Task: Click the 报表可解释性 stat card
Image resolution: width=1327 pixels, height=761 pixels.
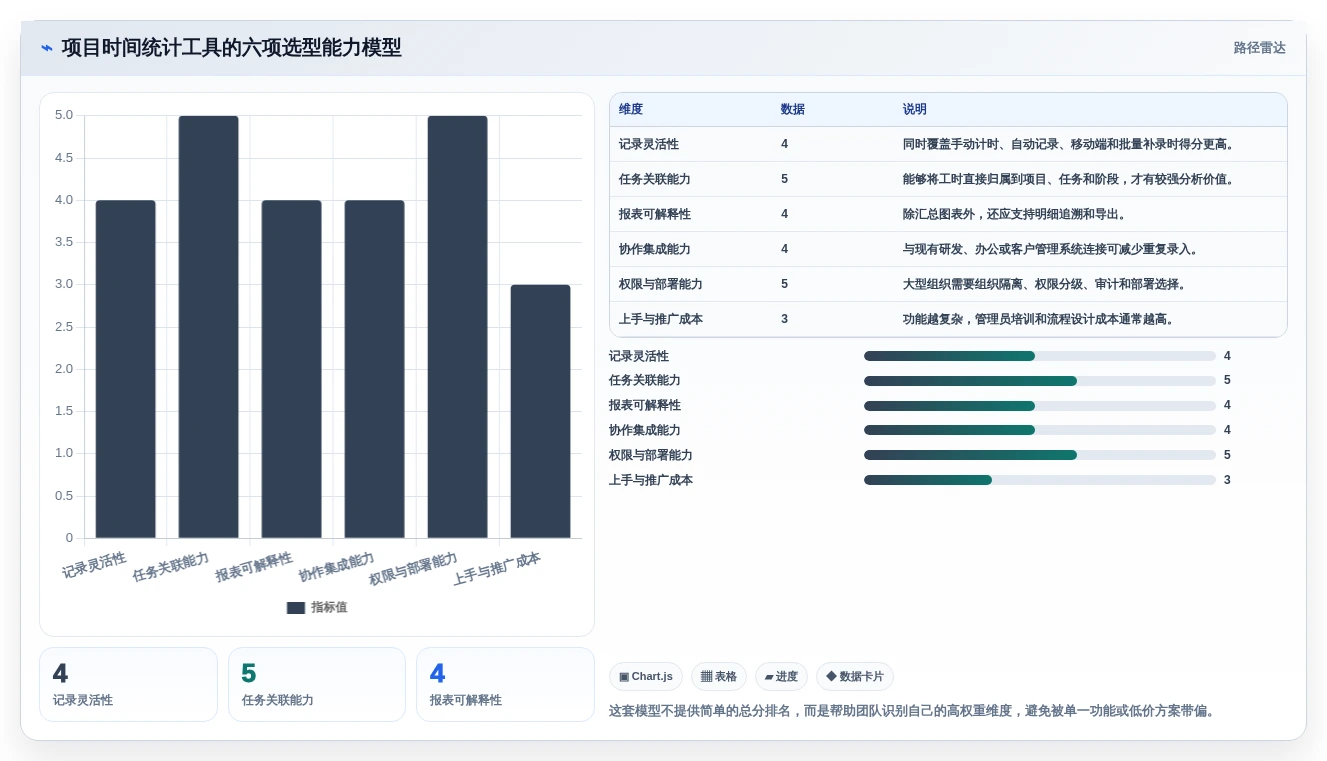Action: [505, 684]
